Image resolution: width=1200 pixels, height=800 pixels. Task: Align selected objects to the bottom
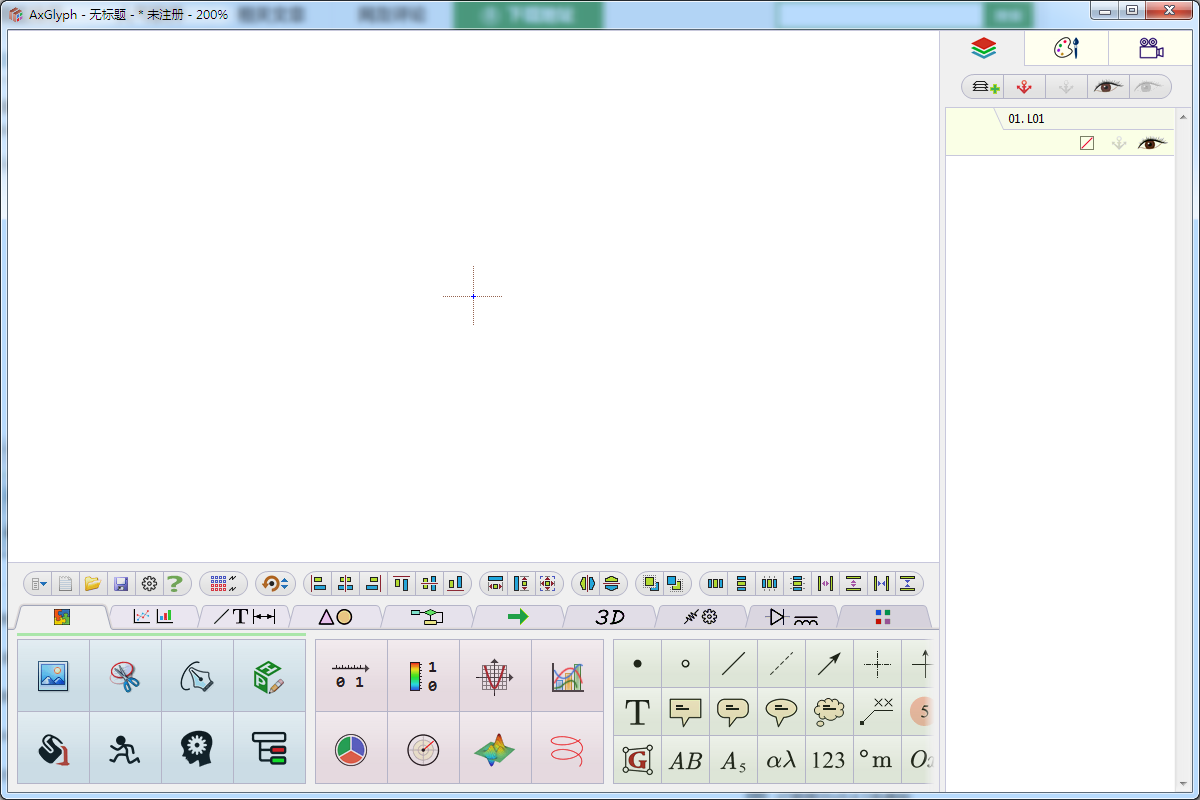coord(457,583)
